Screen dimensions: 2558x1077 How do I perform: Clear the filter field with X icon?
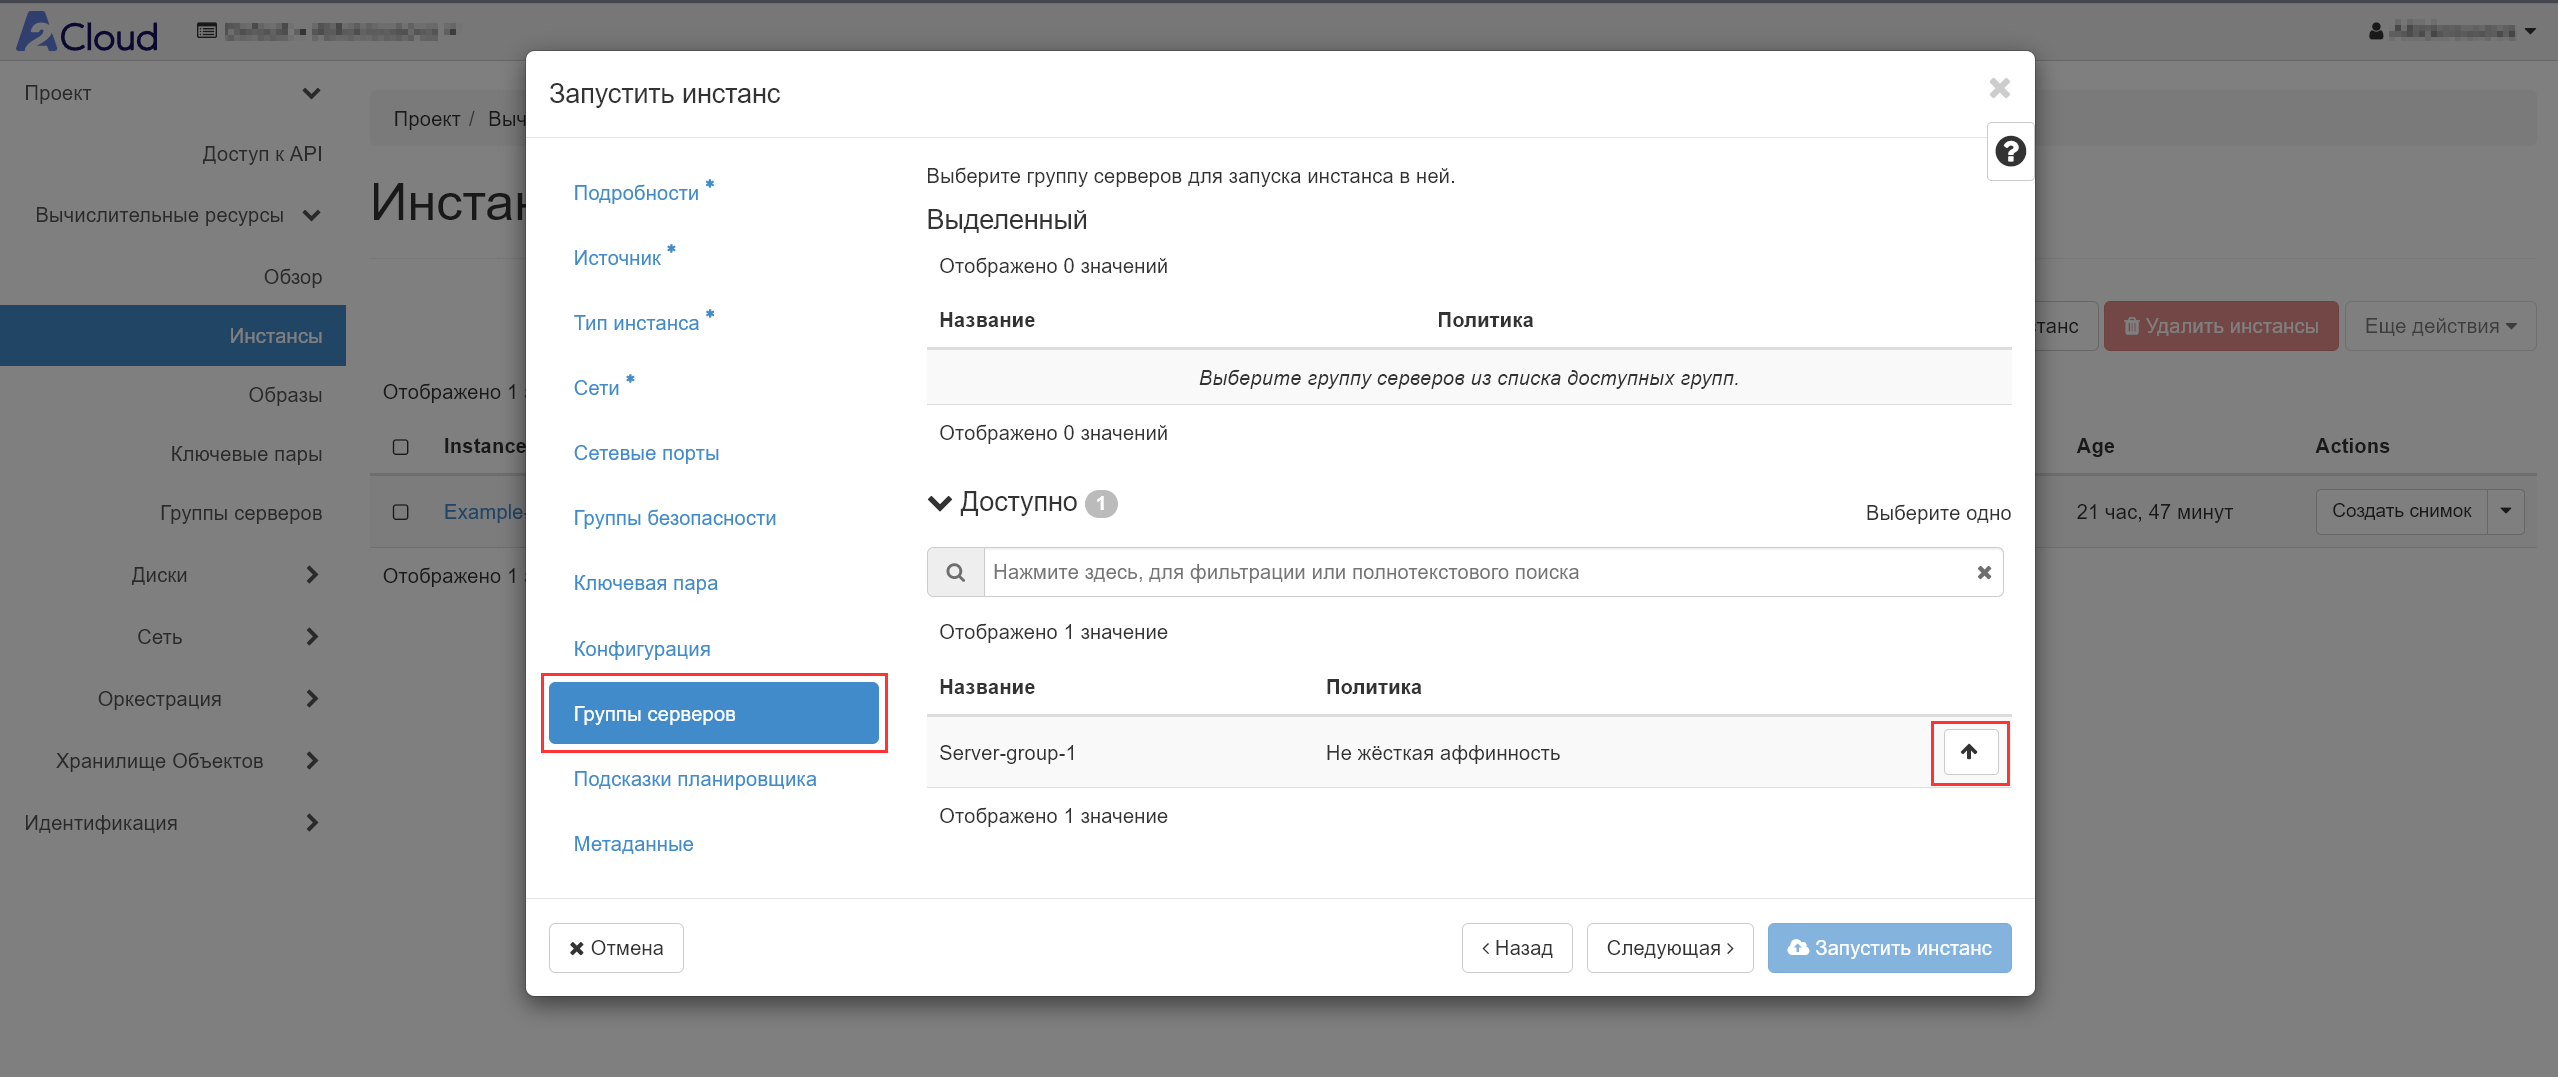coord(1984,572)
